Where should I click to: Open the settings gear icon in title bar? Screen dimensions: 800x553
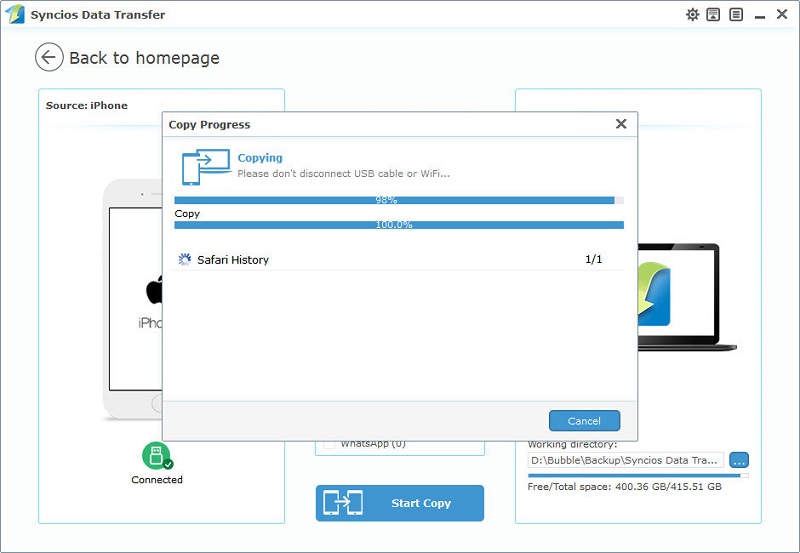(x=692, y=14)
